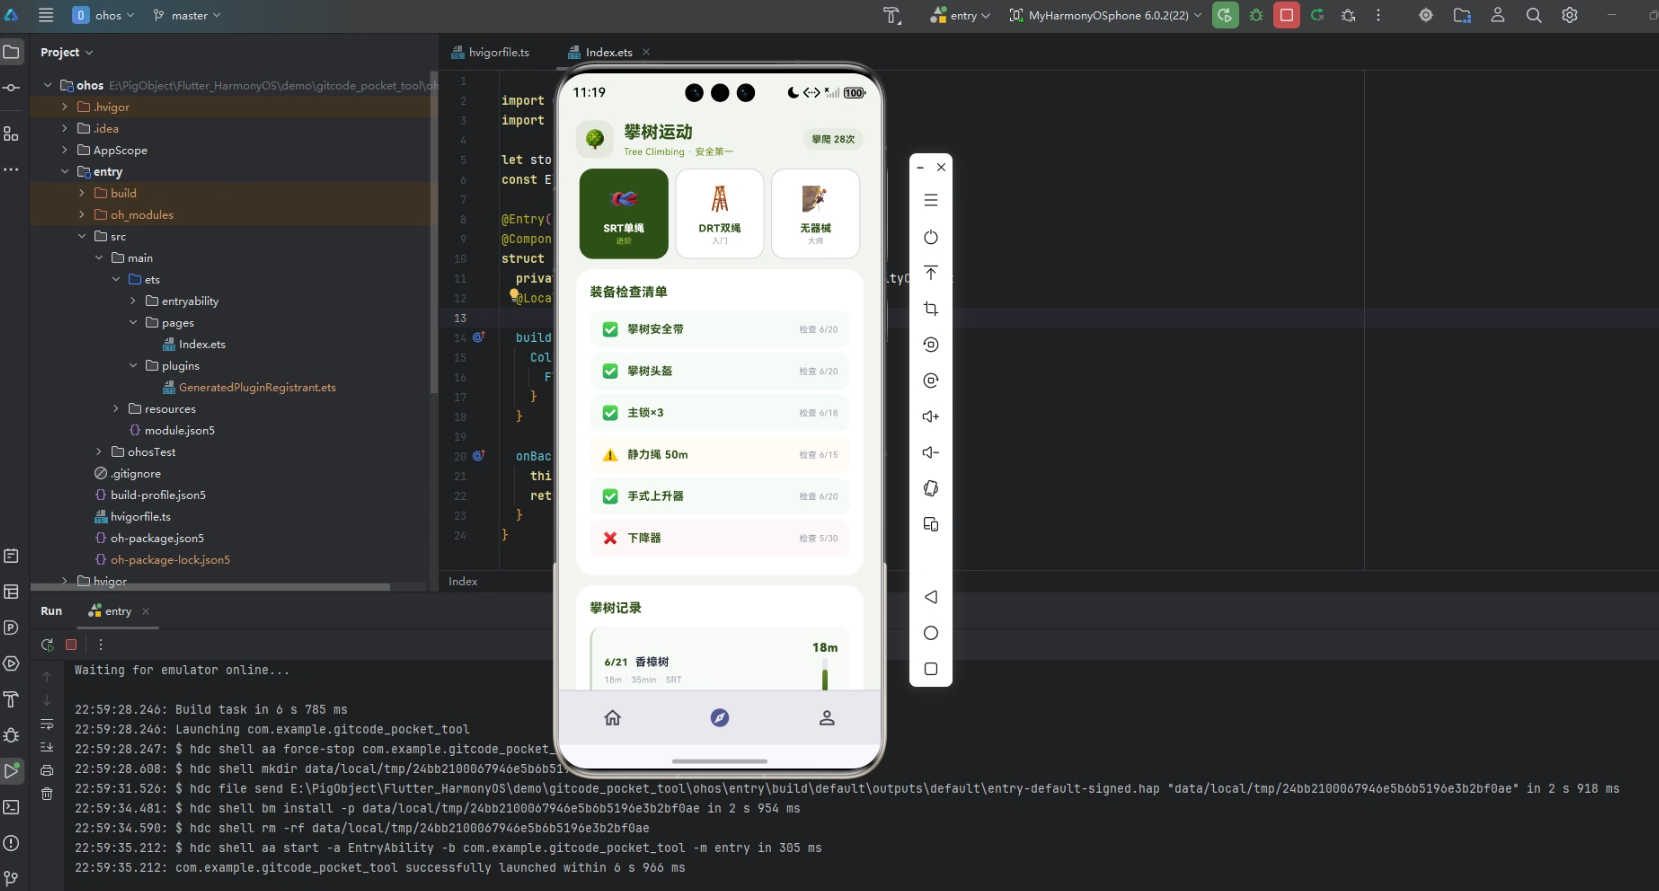The image size is (1659, 891).
Task: Open MyHarmonyOSphone device selector dropdown
Action: click(1106, 15)
